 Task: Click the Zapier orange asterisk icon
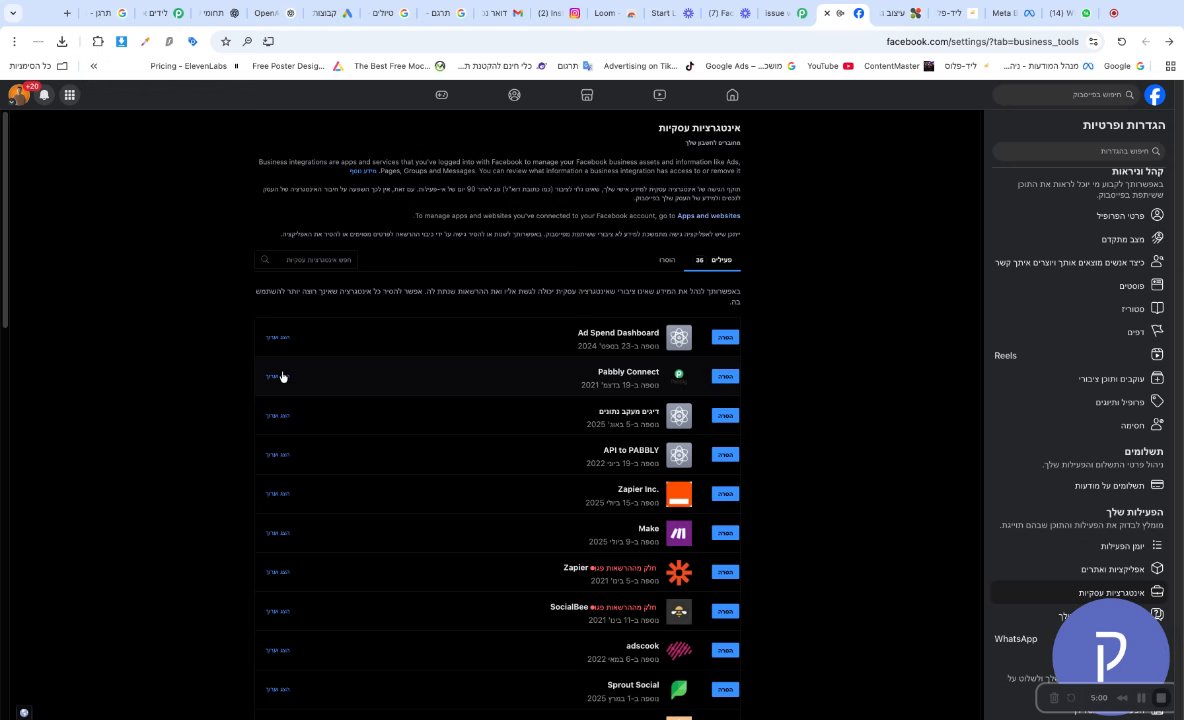[679, 572]
